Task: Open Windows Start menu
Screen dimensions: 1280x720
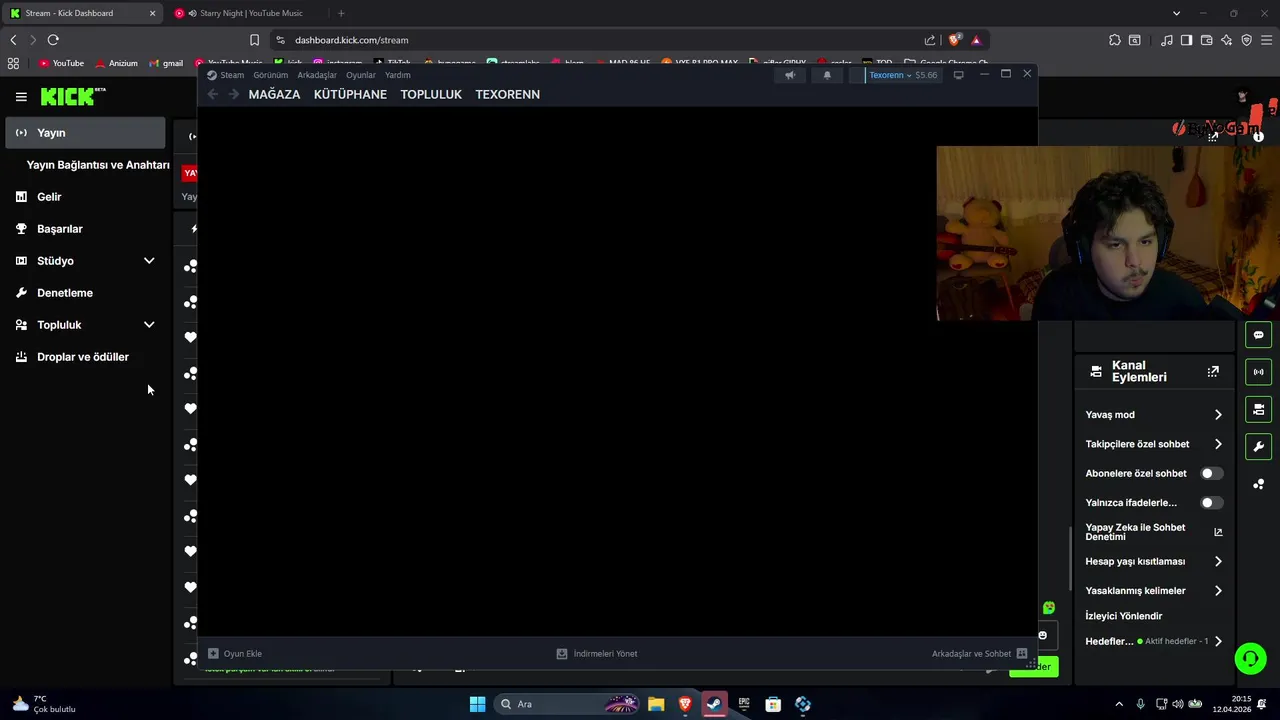Action: (478, 704)
